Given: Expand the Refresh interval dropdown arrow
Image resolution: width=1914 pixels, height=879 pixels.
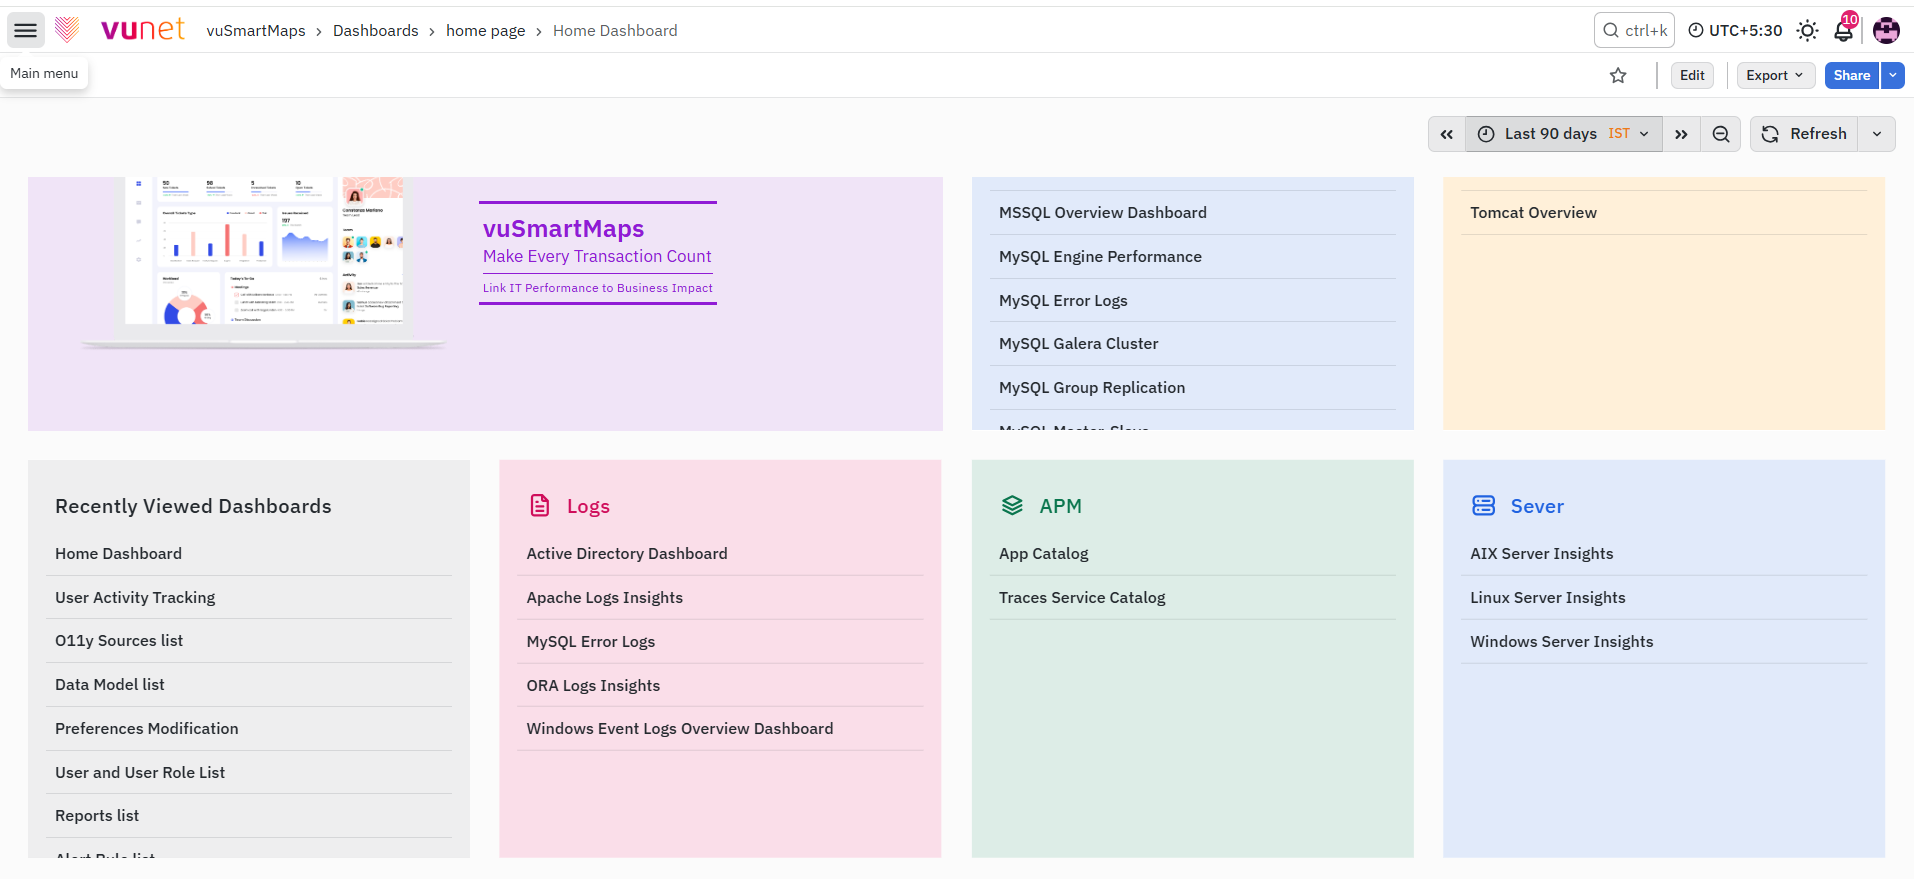Looking at the screenshot, I should coord(1877,134).
